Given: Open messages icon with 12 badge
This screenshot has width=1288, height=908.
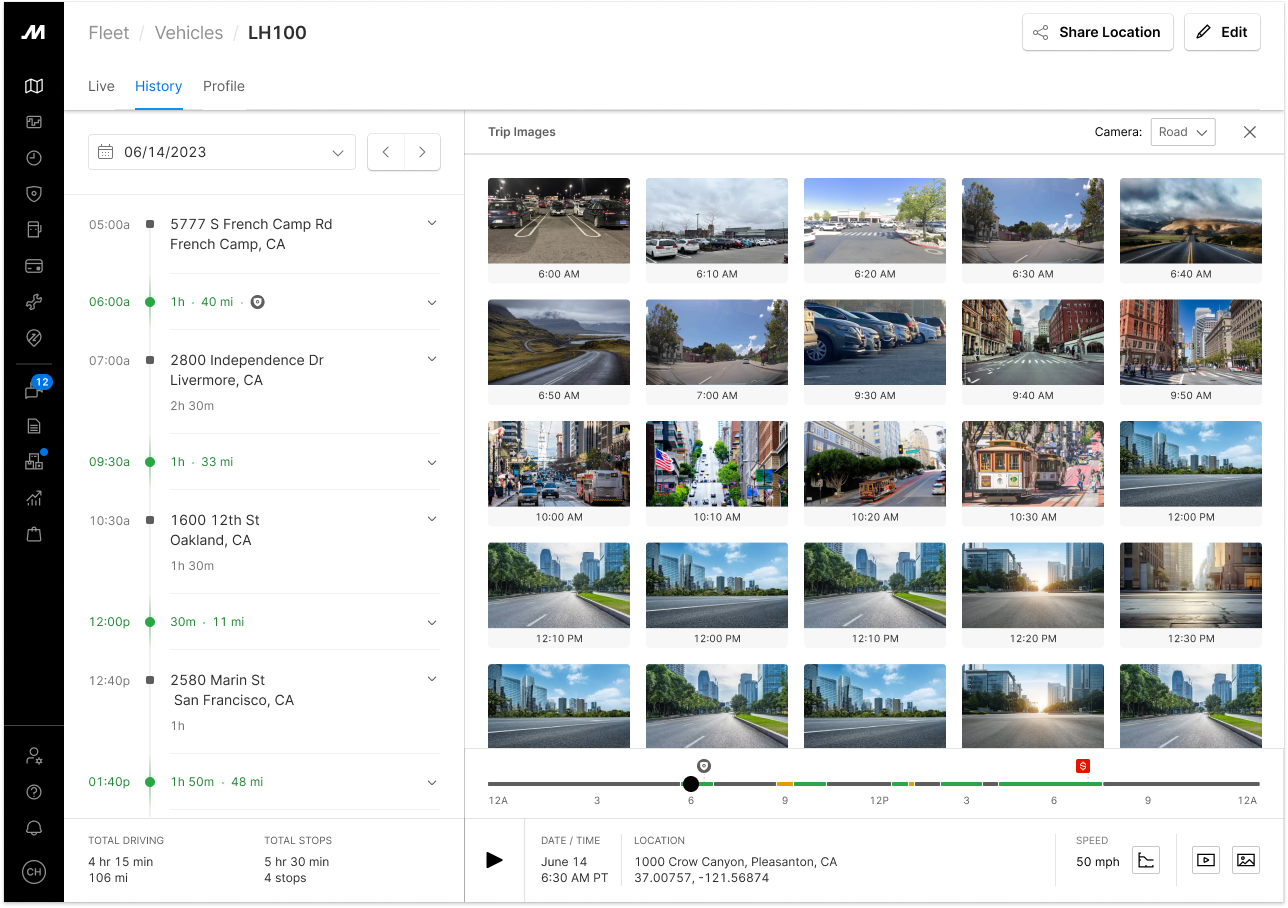Looking at the screenshot, I should point(34,392).
